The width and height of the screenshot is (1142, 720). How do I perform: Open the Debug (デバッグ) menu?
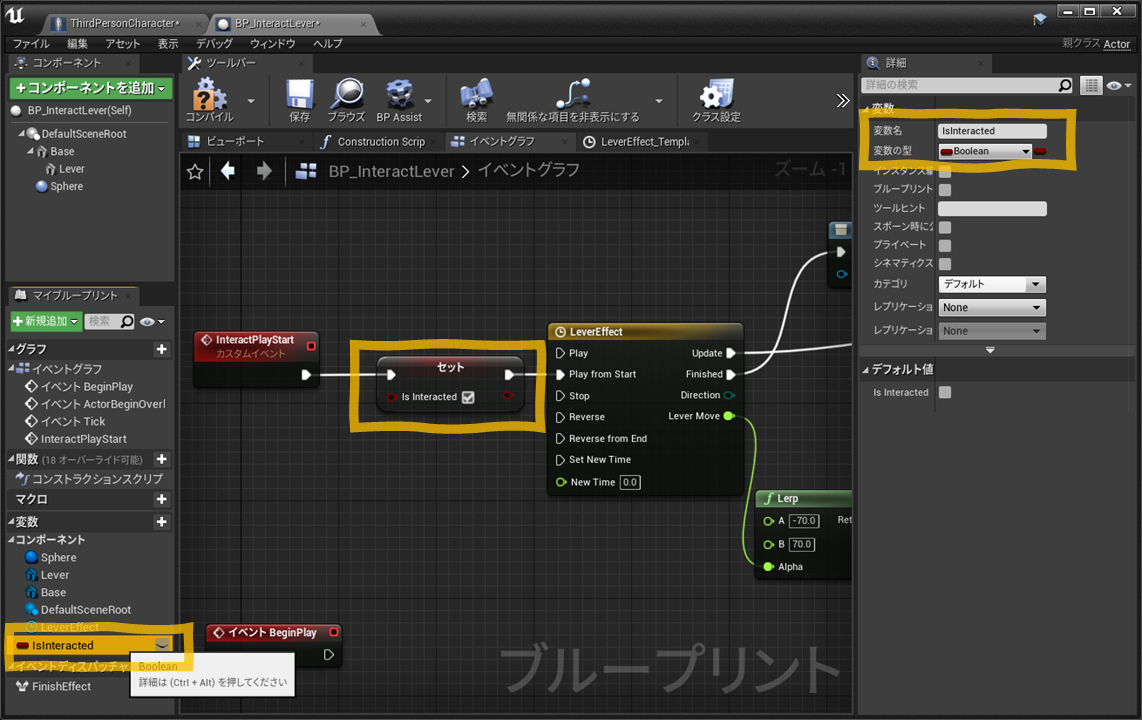point(214,44)
